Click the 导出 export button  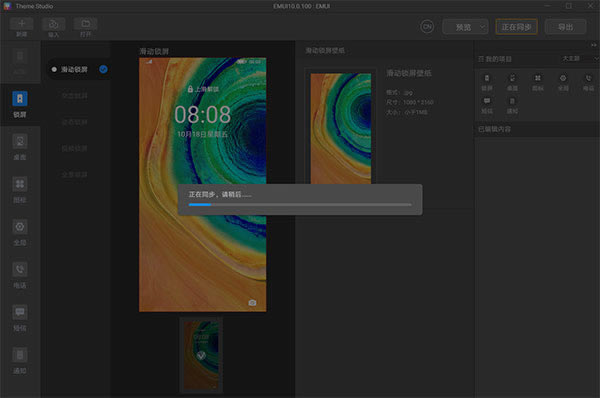tap(566, 27)
